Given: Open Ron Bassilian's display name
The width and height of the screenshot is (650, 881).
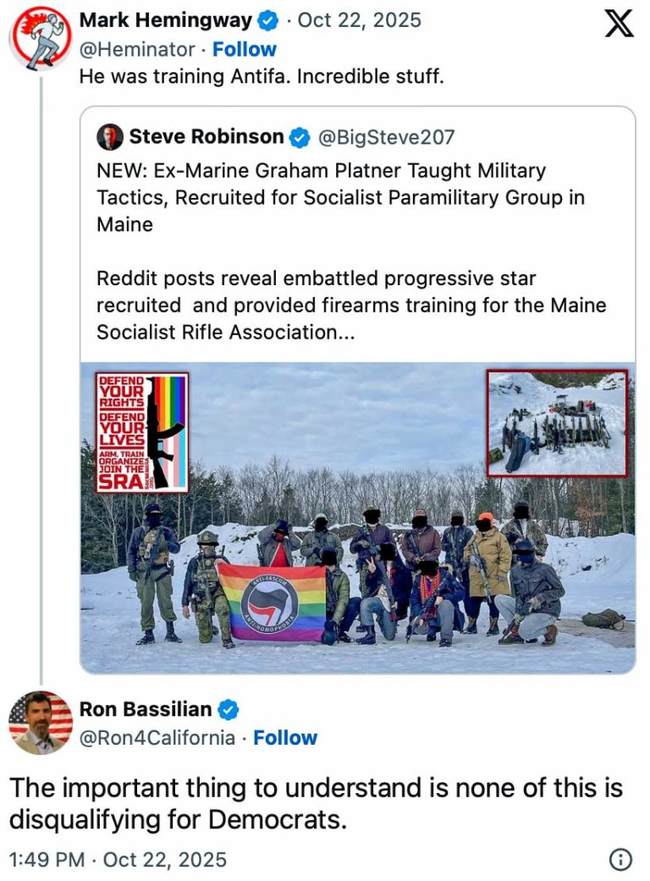Looking at the screenshot, I should click(x=145, y=710).
